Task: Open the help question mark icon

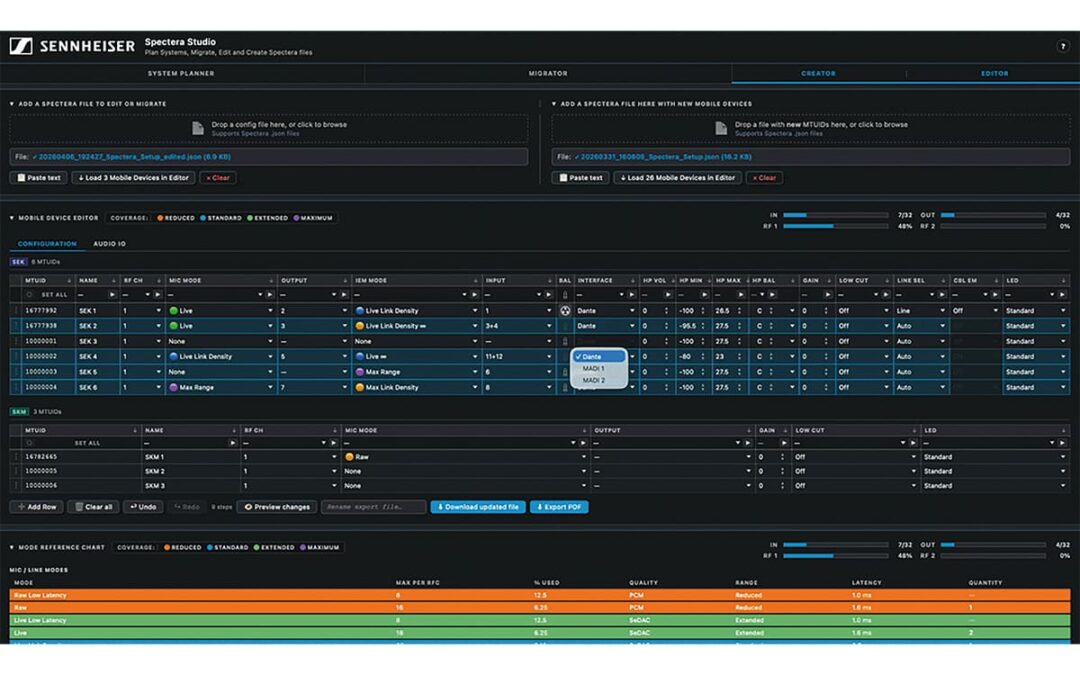Action: pyautogui.click(x=1062, y=46)
